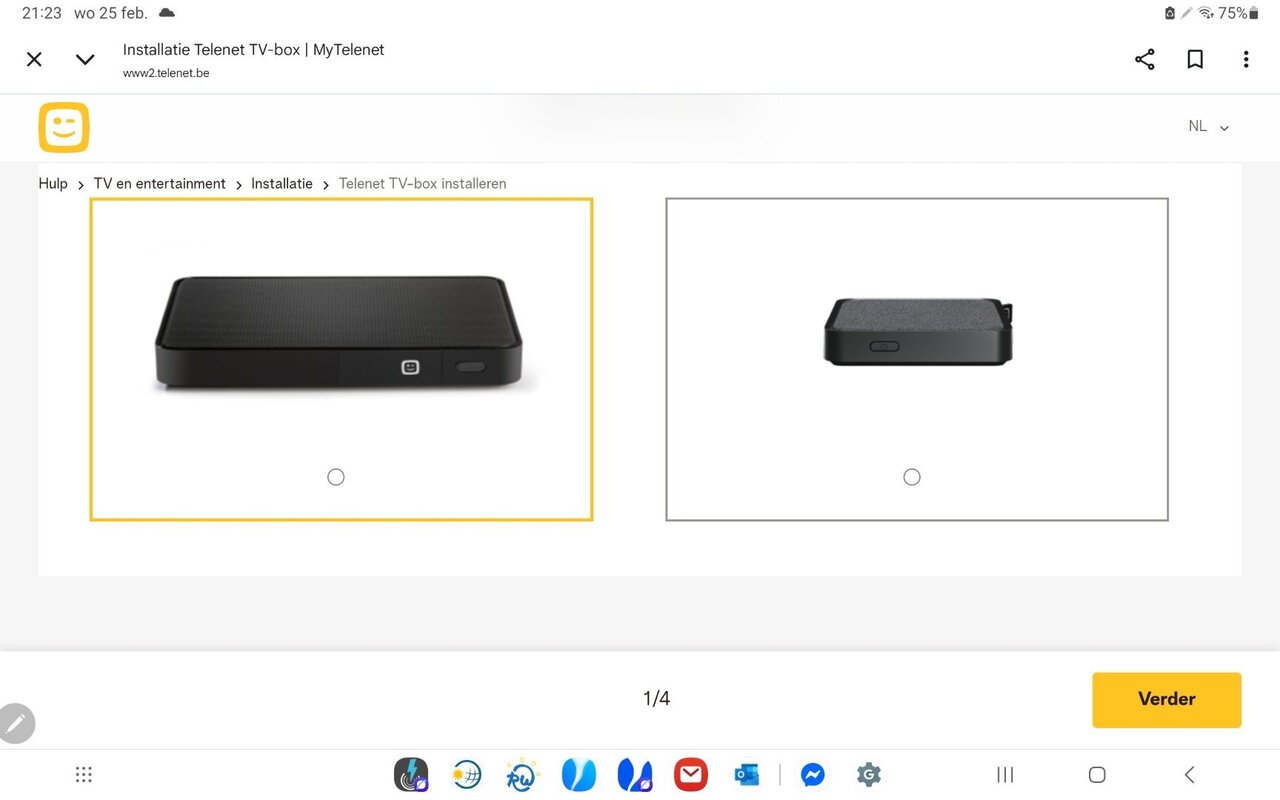Open the browser three-dot overflow menu
This screenshot has height=800, width=1280.
pos(1246,59)
